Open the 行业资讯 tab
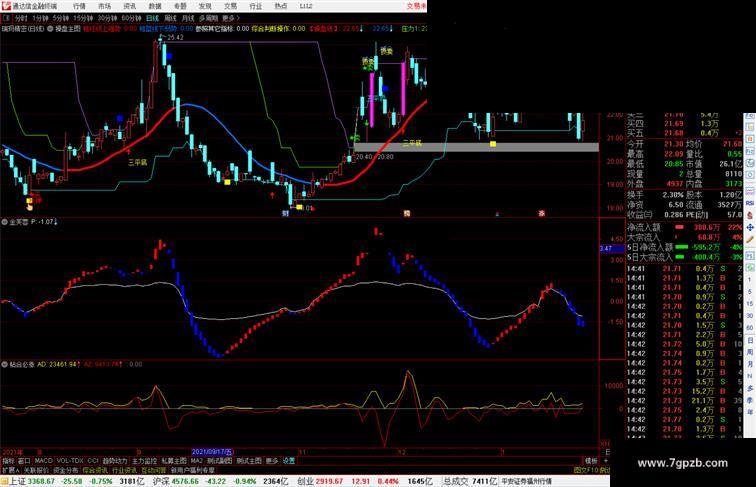 (x=124, y=470)
